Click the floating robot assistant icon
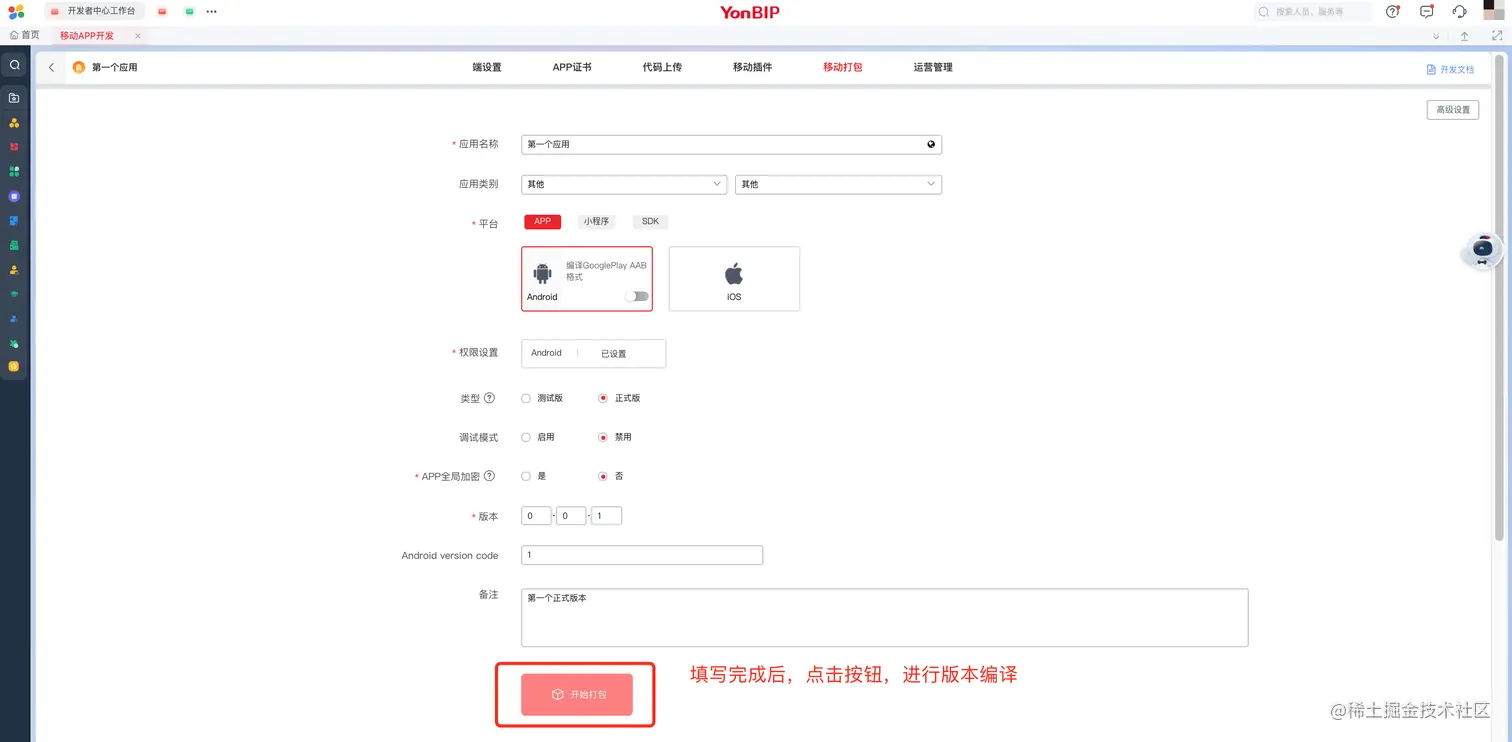This screenshot has width=1512, height=742. tap(1483, 249)
